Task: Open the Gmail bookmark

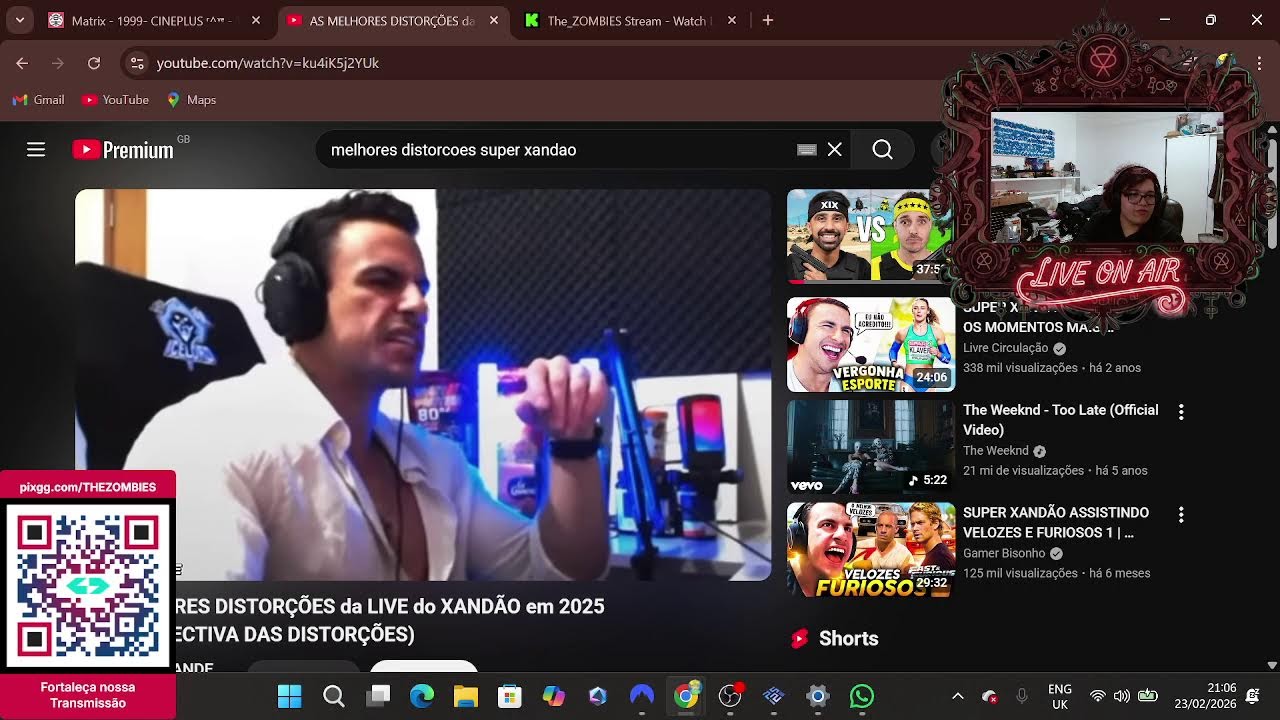Action: (x=39, y=100)
